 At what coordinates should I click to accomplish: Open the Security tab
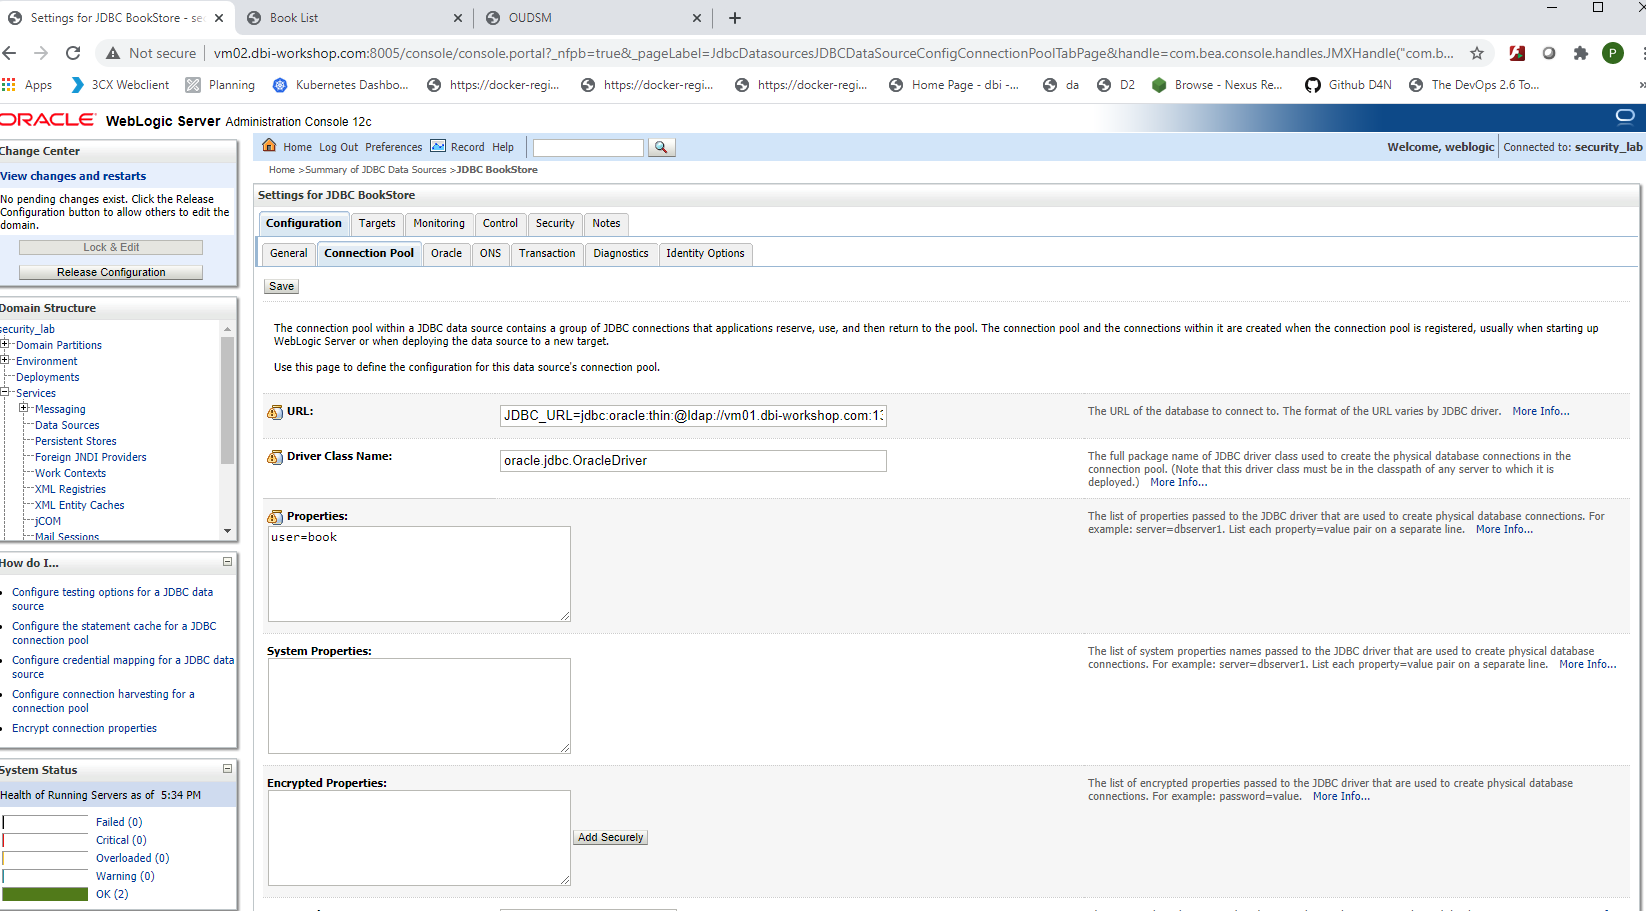point(555,224)
